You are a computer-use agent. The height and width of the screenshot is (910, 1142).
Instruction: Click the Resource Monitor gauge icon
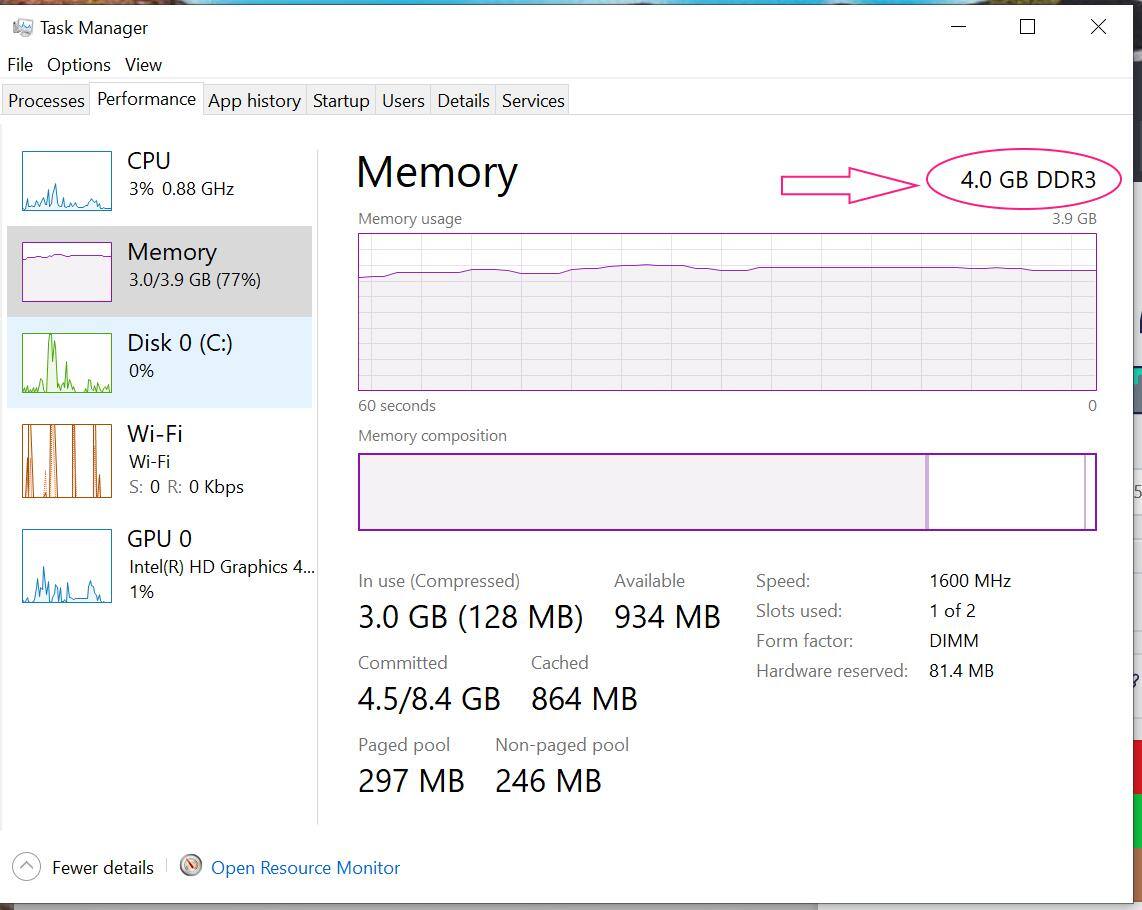coord(191,866)
